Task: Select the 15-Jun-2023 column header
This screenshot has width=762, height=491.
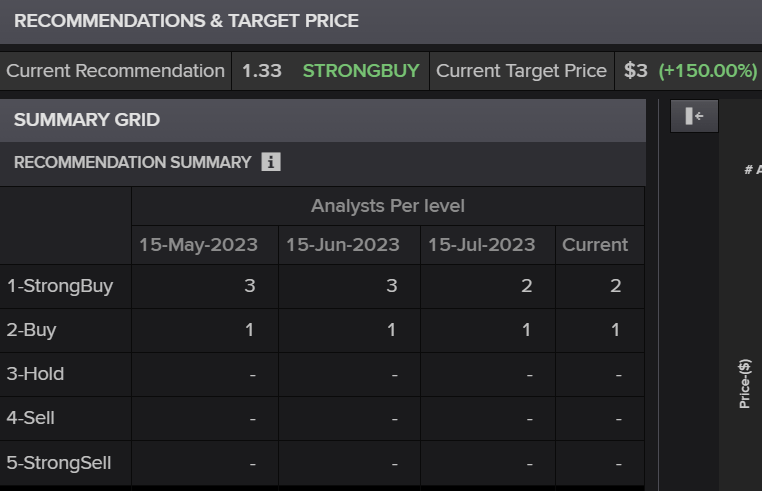Action: (343, 245)
